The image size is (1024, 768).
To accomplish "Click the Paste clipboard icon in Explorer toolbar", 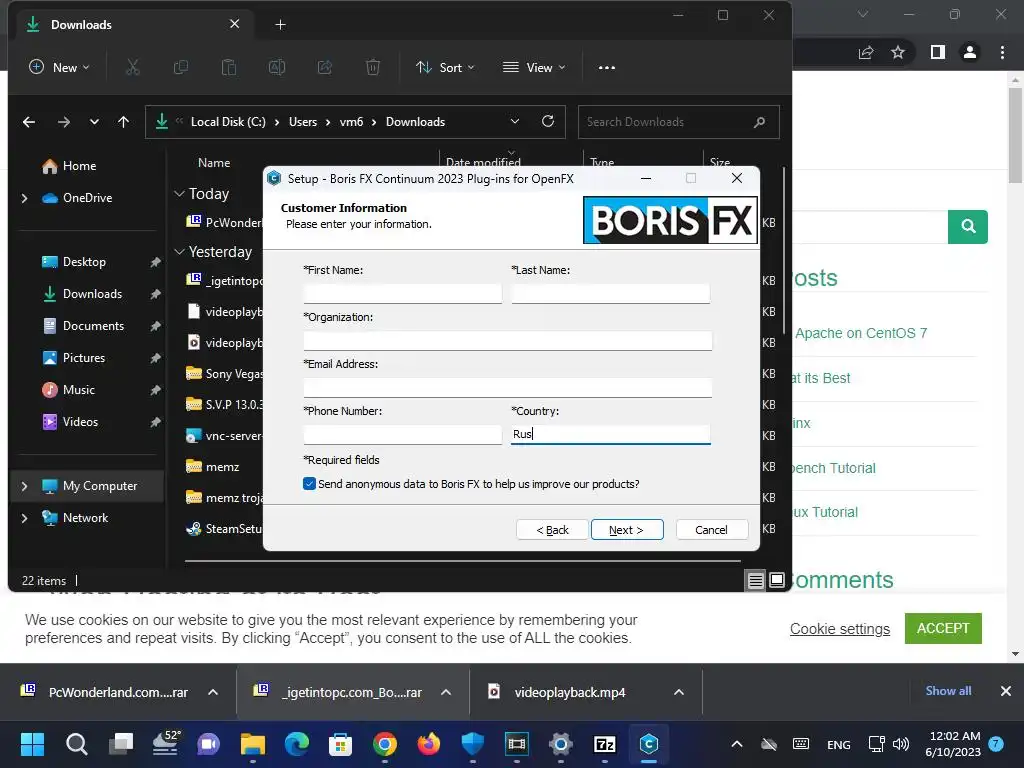I will coord(229,67).
